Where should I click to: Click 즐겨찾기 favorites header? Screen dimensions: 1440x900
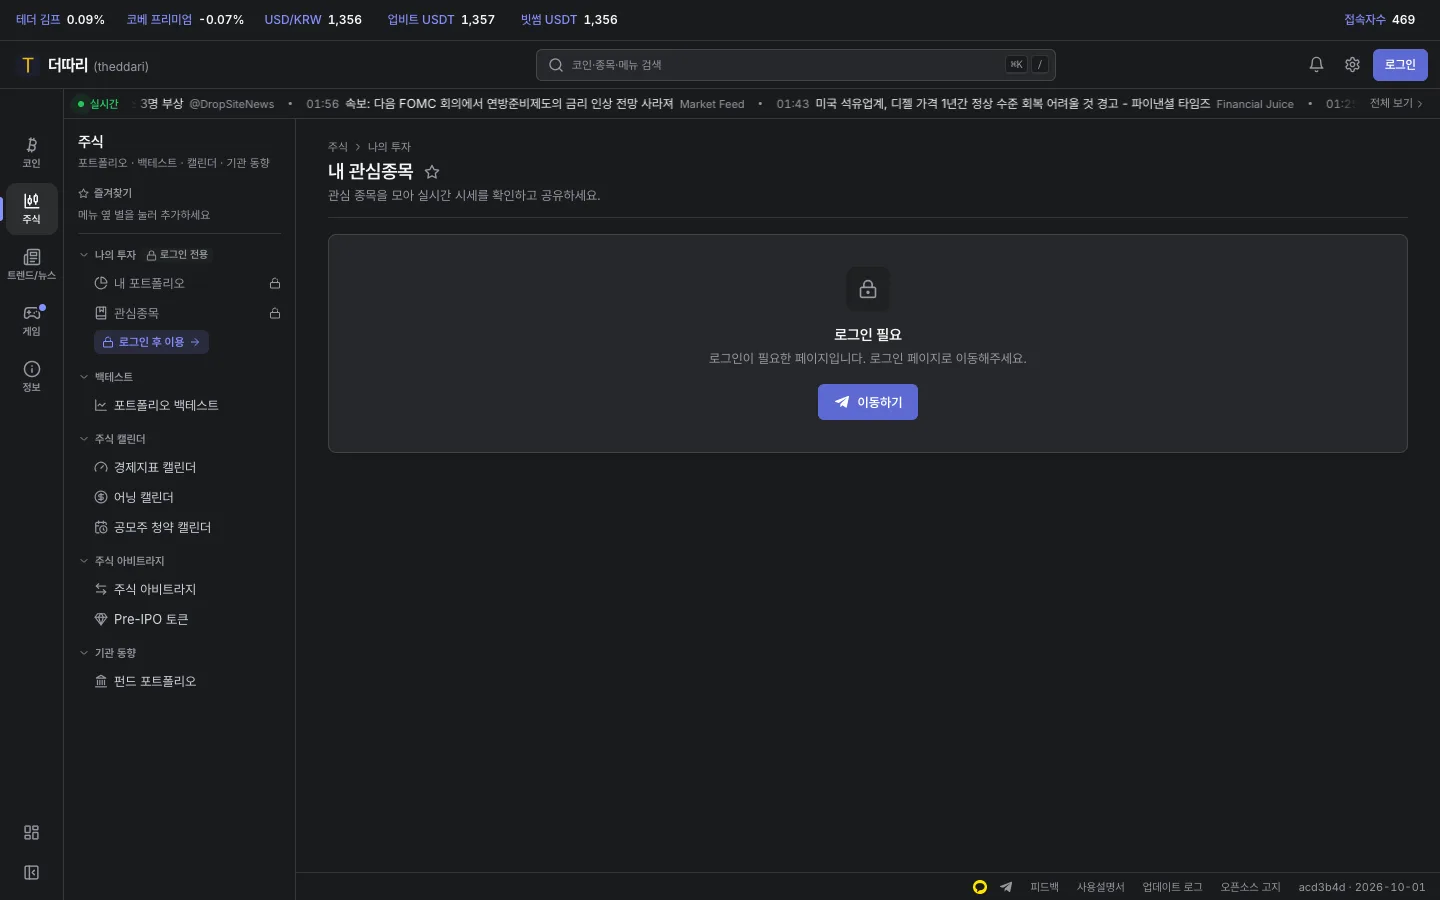point(105,193)
